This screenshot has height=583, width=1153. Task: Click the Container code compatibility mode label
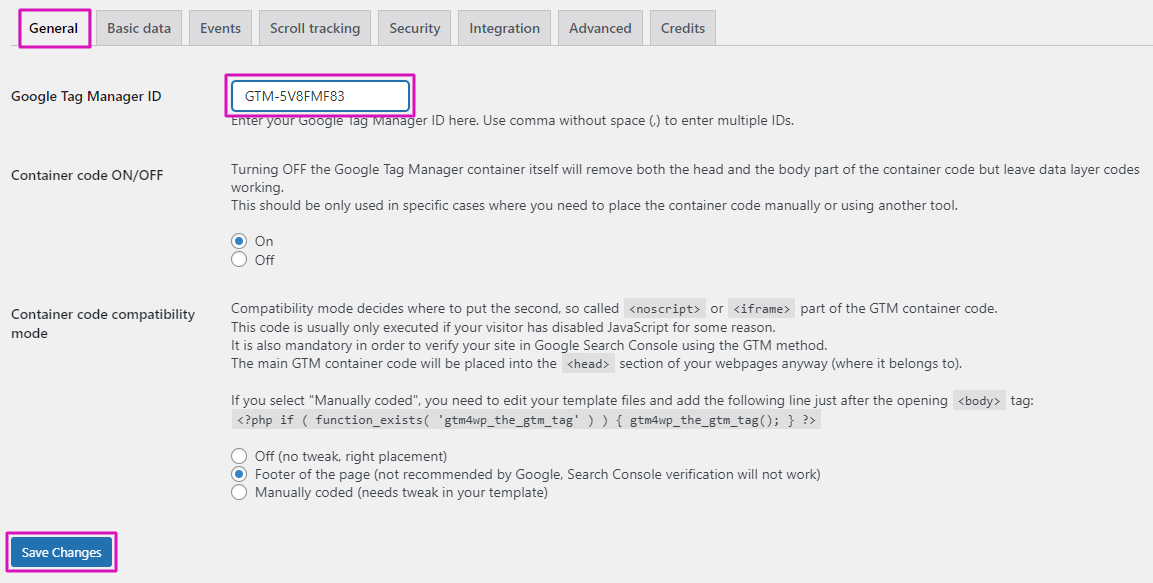(x=103, y=323)
